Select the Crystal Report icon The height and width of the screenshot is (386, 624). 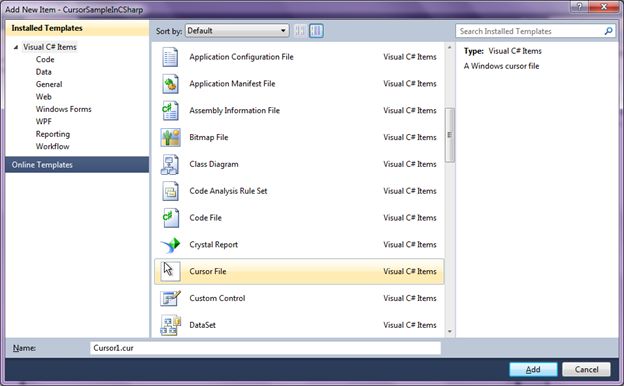point(170,245)
